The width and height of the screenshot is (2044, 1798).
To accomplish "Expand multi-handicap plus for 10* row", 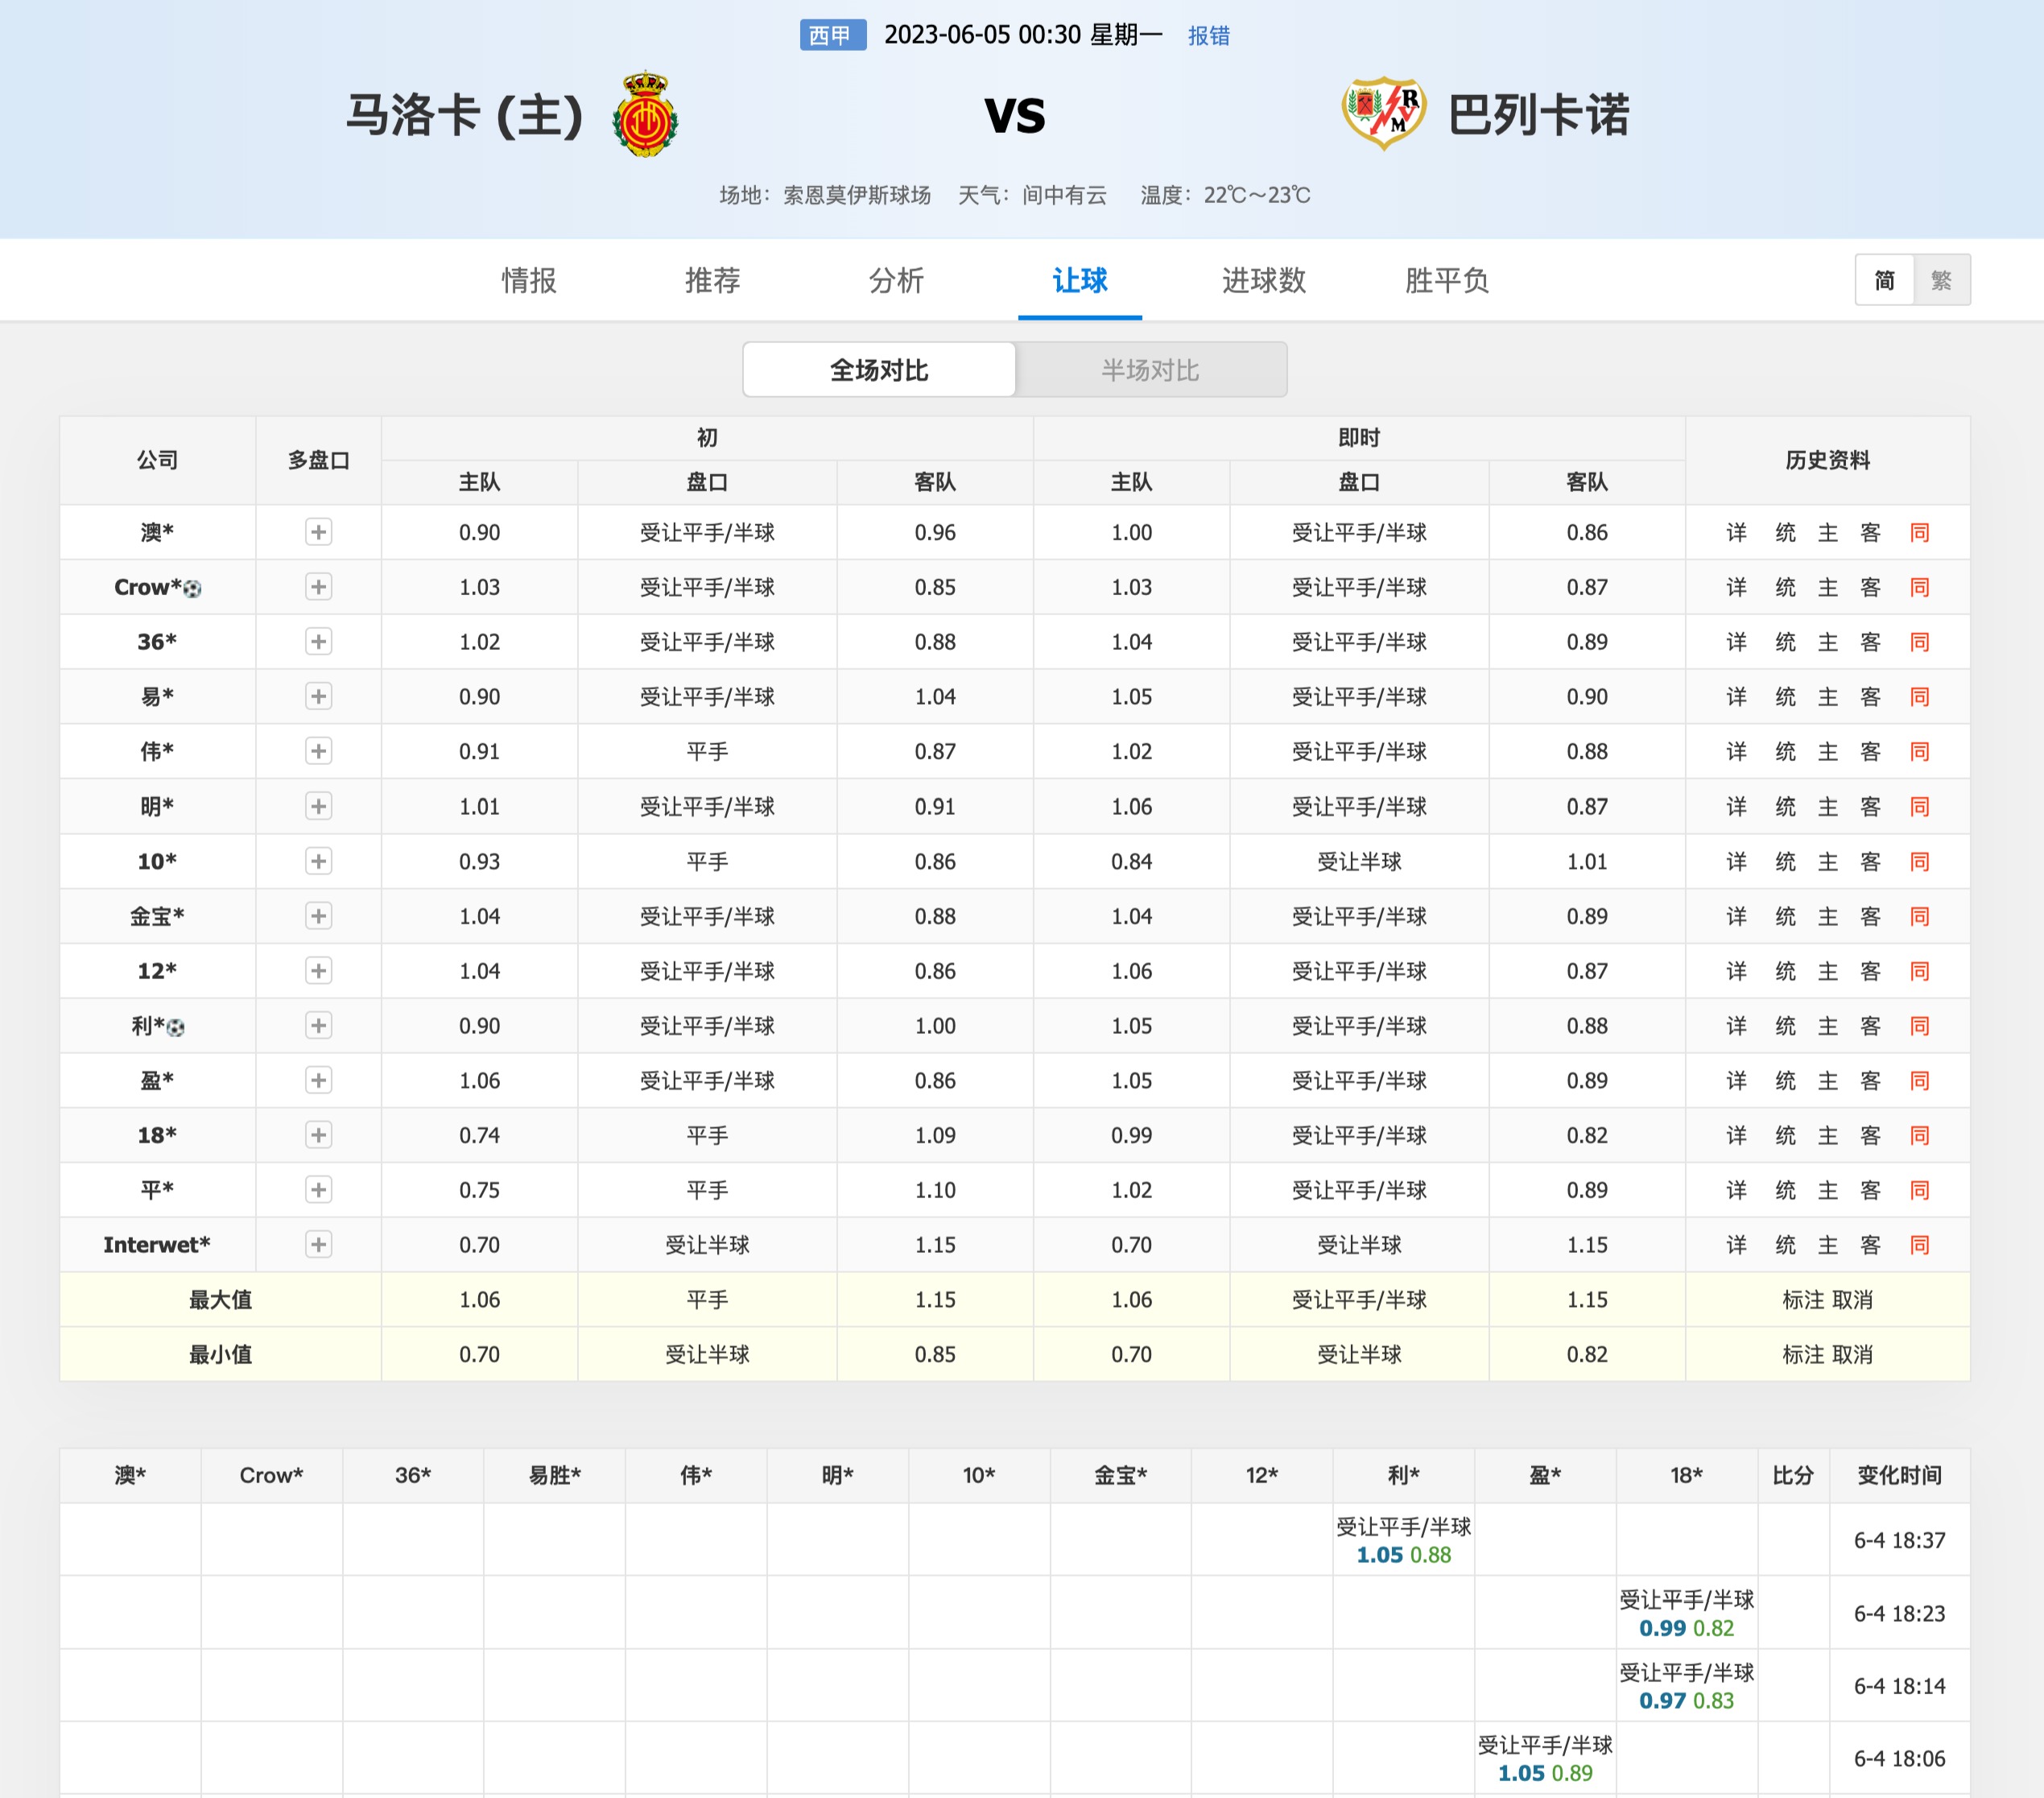I will (x=318, y=861).
